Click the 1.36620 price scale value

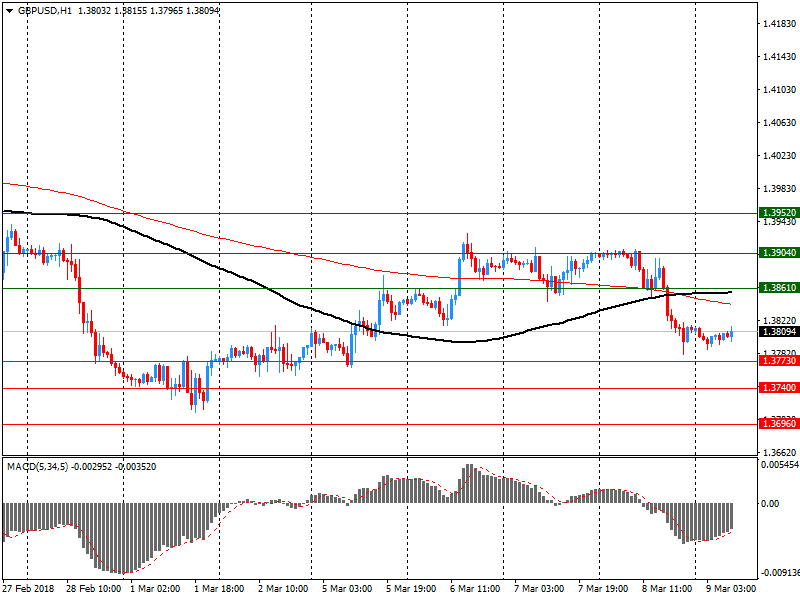pyautogui.click(x=779, y=452)
